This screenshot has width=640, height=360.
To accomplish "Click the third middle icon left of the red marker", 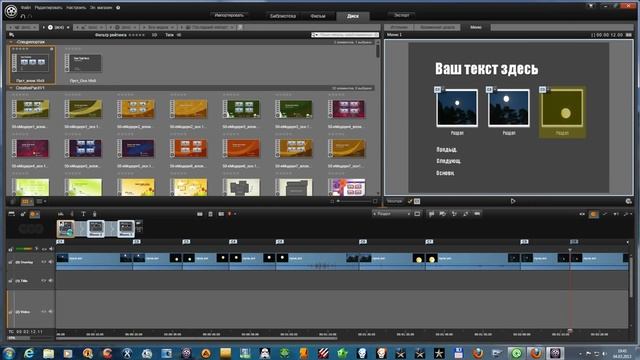I will 221,214.
